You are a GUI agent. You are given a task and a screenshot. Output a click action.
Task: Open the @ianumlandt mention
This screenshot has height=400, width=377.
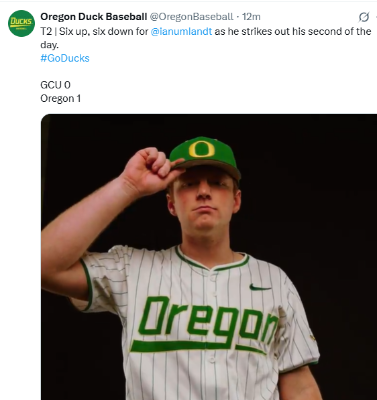point(181,31)
